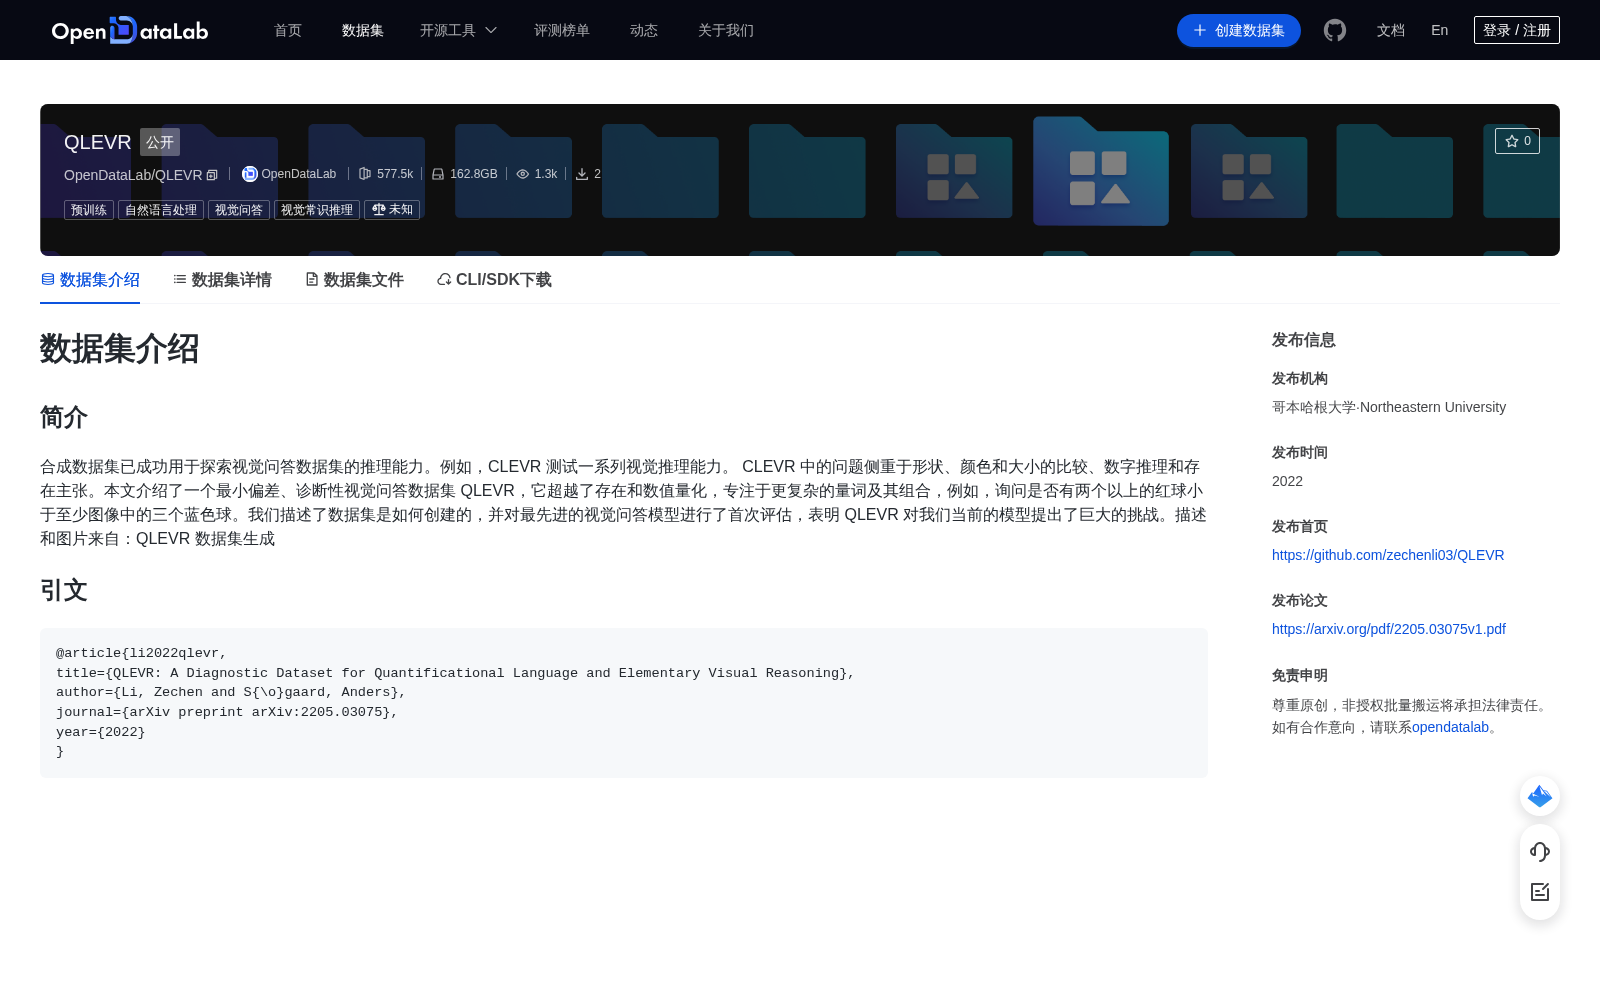Click the 简介 heading
The width and height of the screenshot is (1600, 1000).
(x=64, y=417)
